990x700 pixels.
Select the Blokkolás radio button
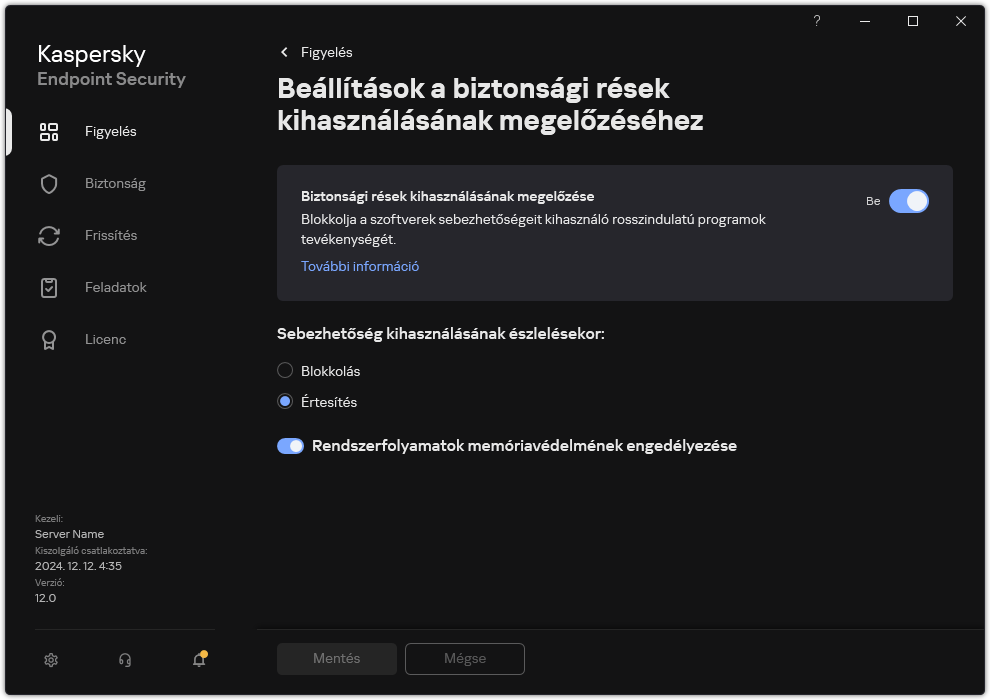point(284,370)
